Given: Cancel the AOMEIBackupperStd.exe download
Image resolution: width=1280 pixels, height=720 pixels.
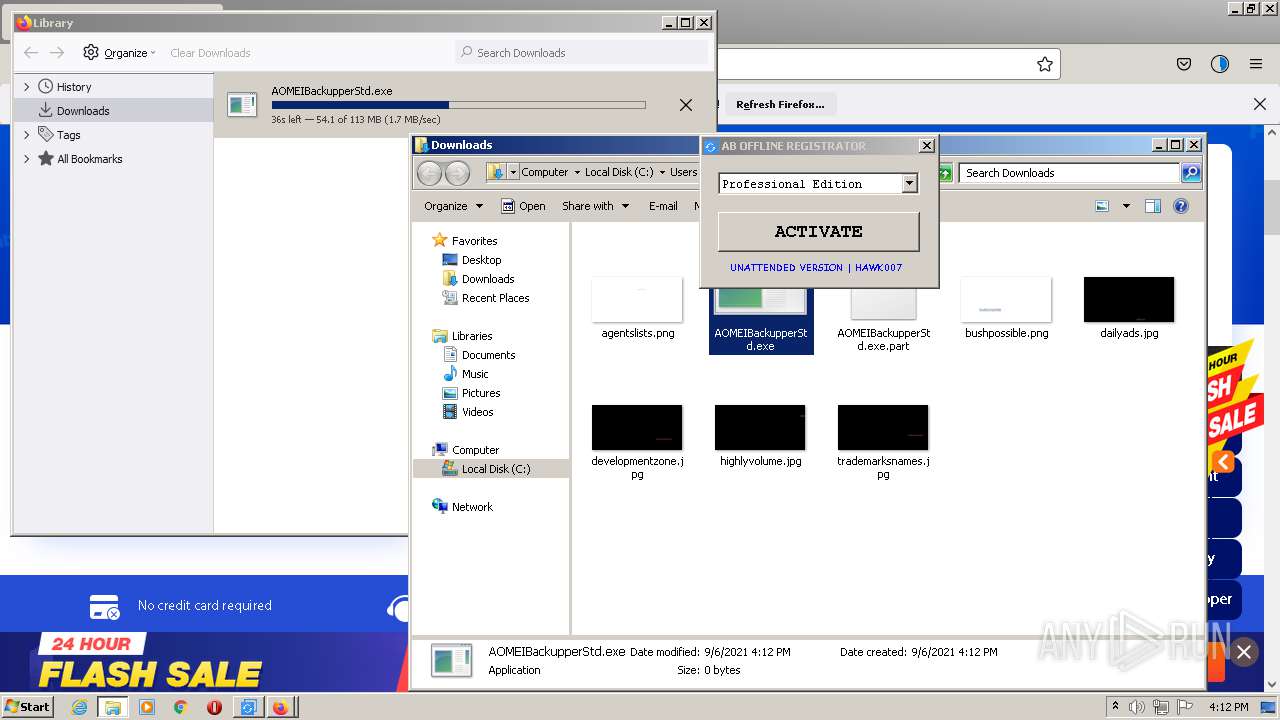Looking at the screenshot, I should click(686, 105).
